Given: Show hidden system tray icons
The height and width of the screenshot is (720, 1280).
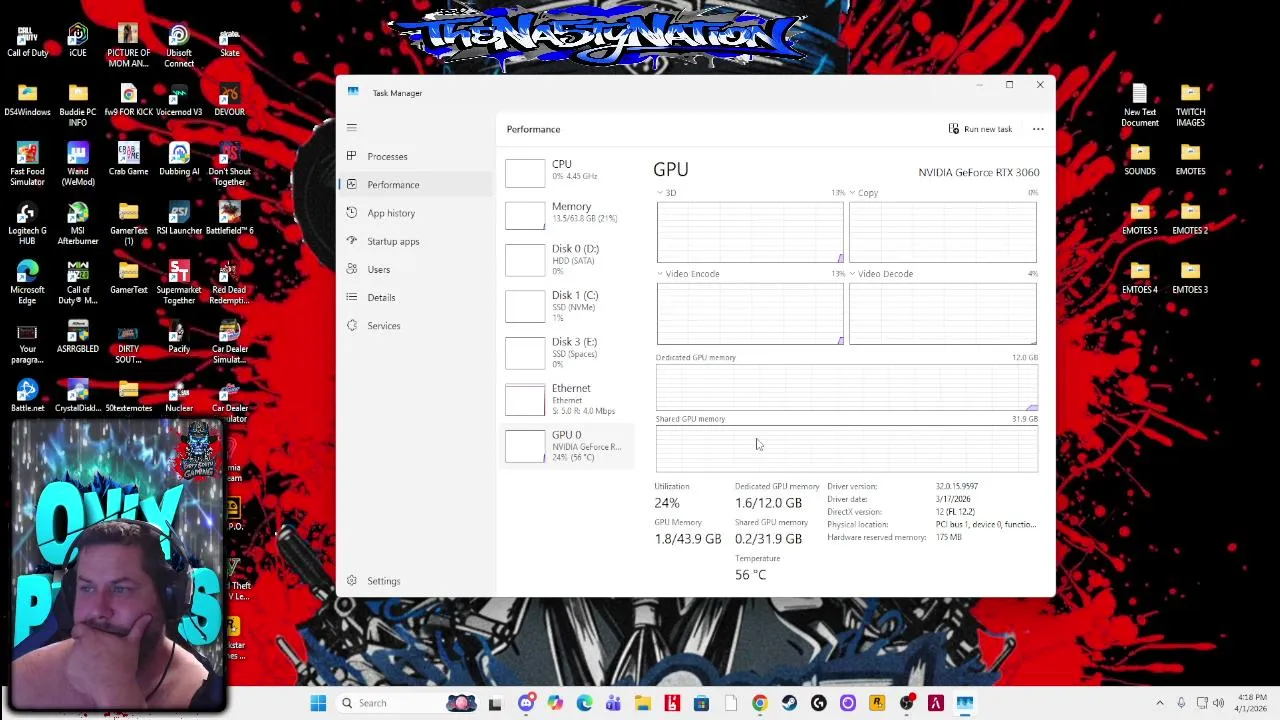Looking at the screenshot, I should (x=1160, y=703).
